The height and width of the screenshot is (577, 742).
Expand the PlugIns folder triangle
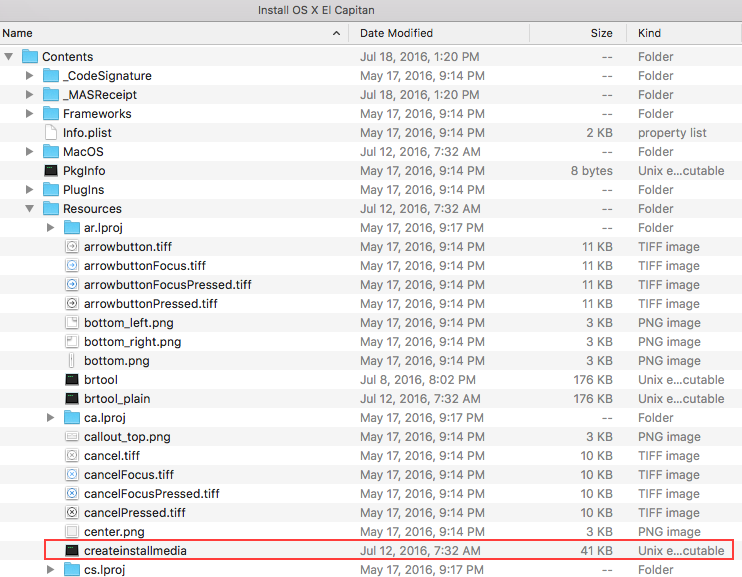click(x=29, y=189)
